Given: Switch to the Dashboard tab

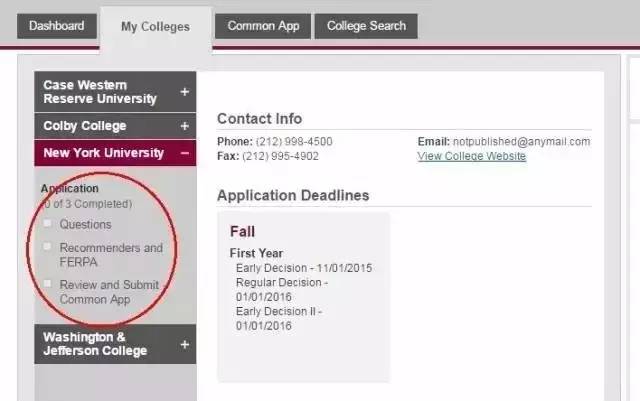Looking at the screenshot, I should [x=57, y=26].
